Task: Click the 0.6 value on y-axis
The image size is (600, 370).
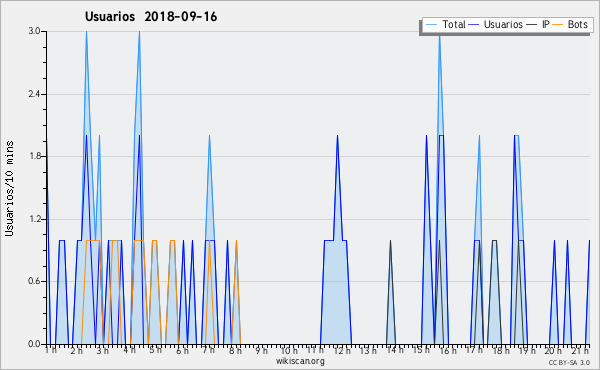Action: click(34, 282)
